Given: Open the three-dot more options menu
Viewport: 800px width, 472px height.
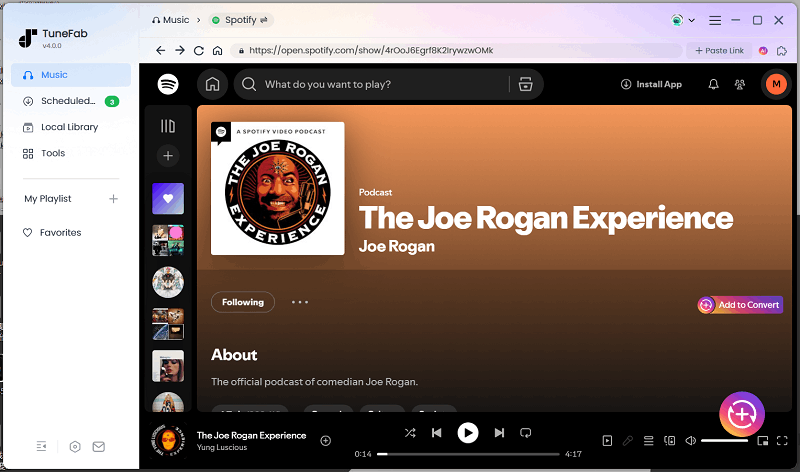Looking at the screenshot, I should click(x=300, y=302).
